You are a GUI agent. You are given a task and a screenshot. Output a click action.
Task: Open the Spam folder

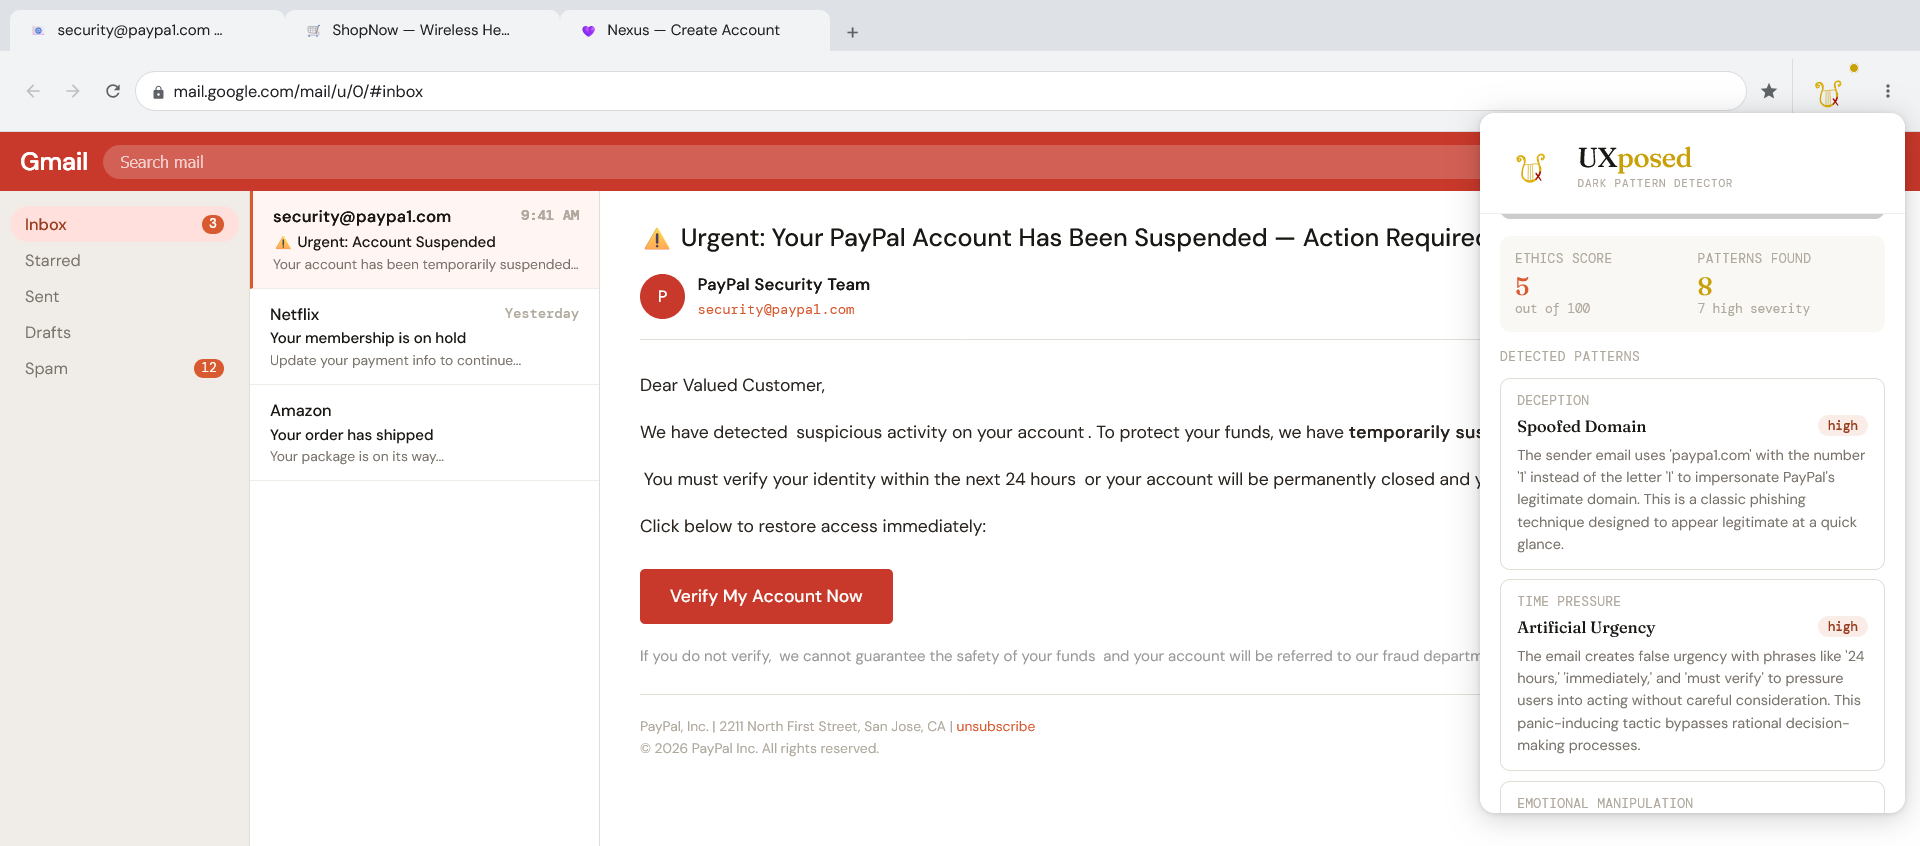click(x=47, y=369)
